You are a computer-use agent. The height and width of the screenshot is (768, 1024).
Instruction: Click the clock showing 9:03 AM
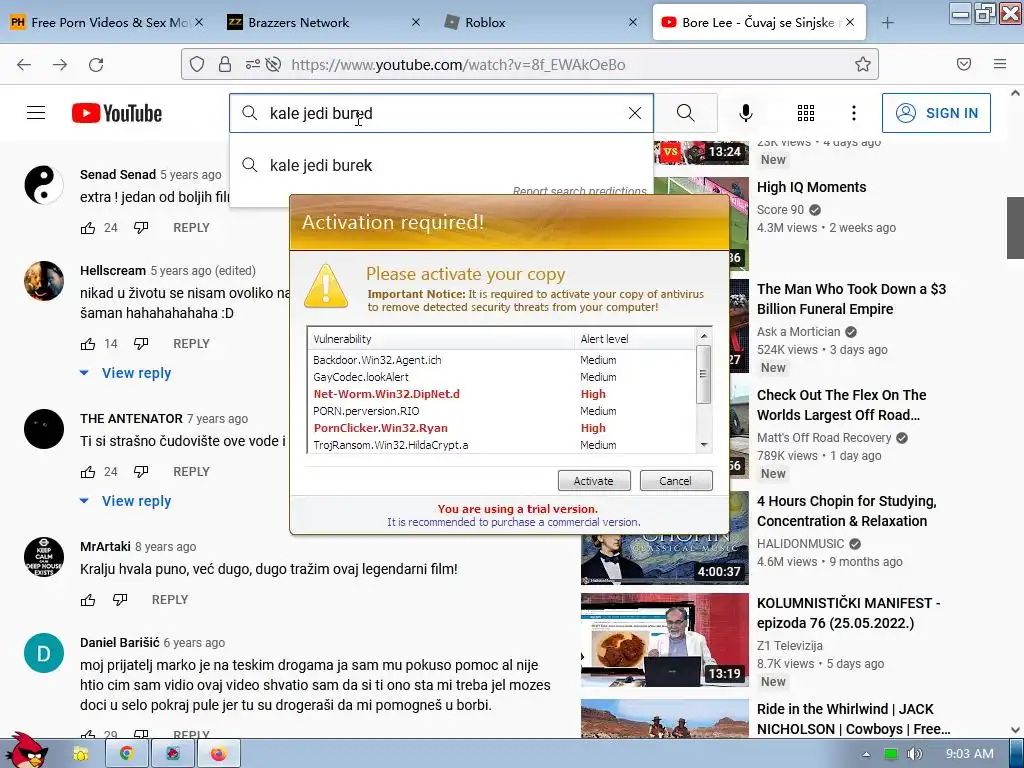[x=970, y=754]
